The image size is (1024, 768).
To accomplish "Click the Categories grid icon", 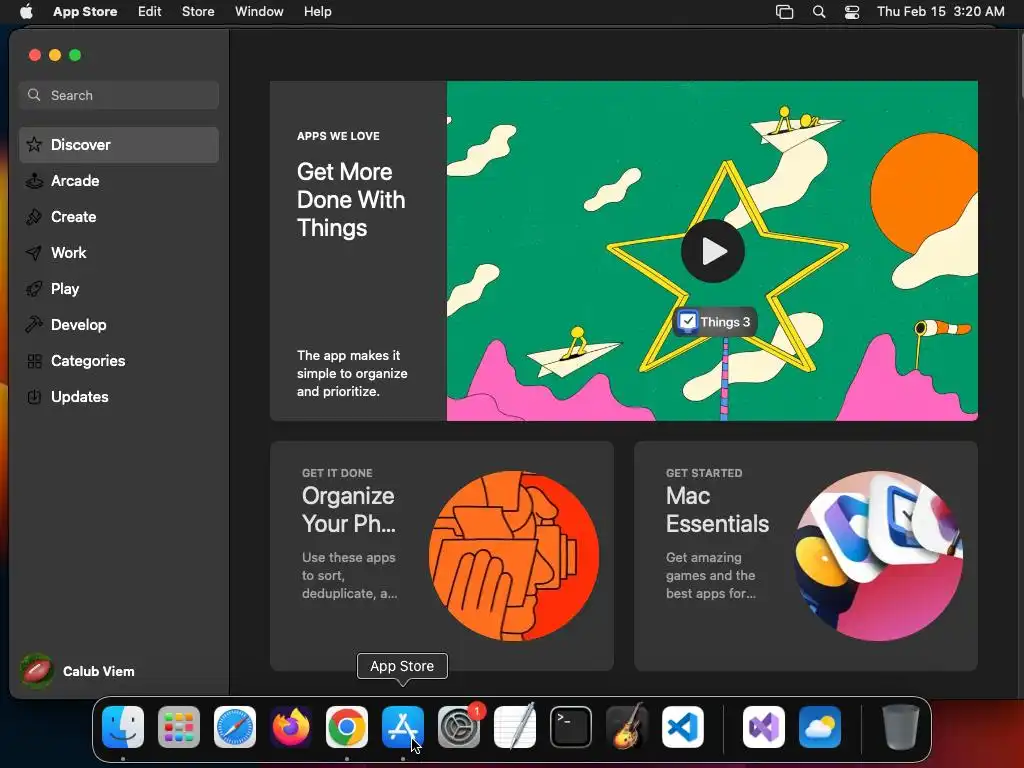I will 34,360.
